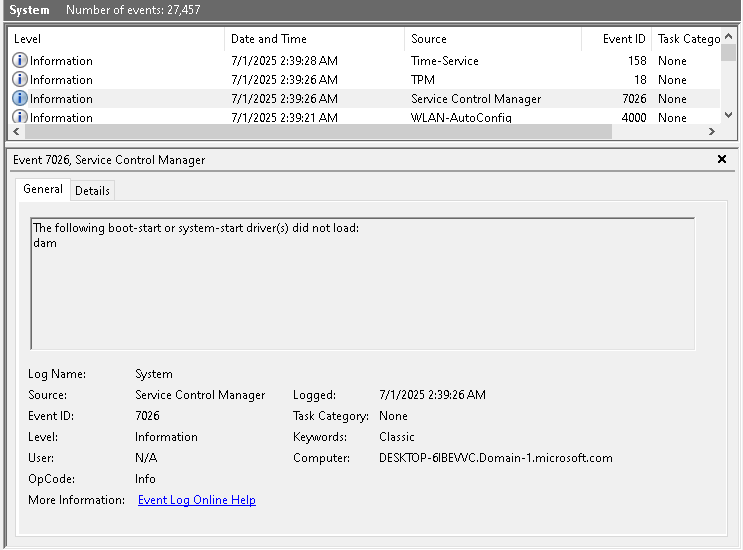
Task: Click the User value N/A
Action: (x=146, y=458)
